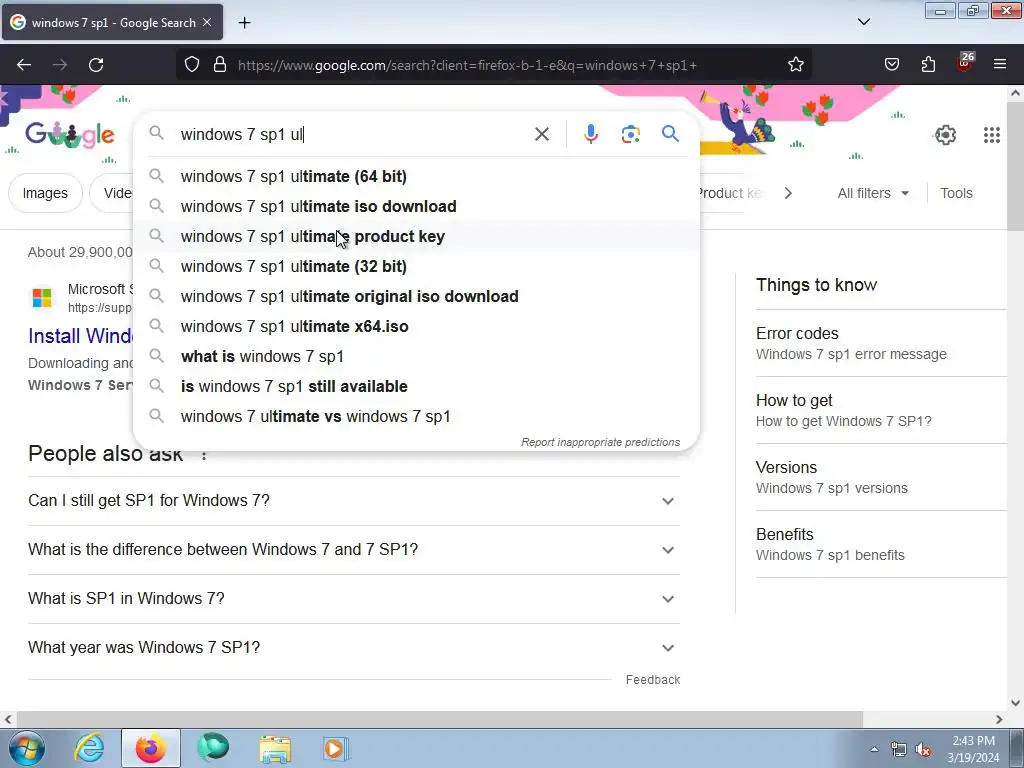Open the Windows Start menu
This screenshot has height=768, width=1024.
[26, 748]
